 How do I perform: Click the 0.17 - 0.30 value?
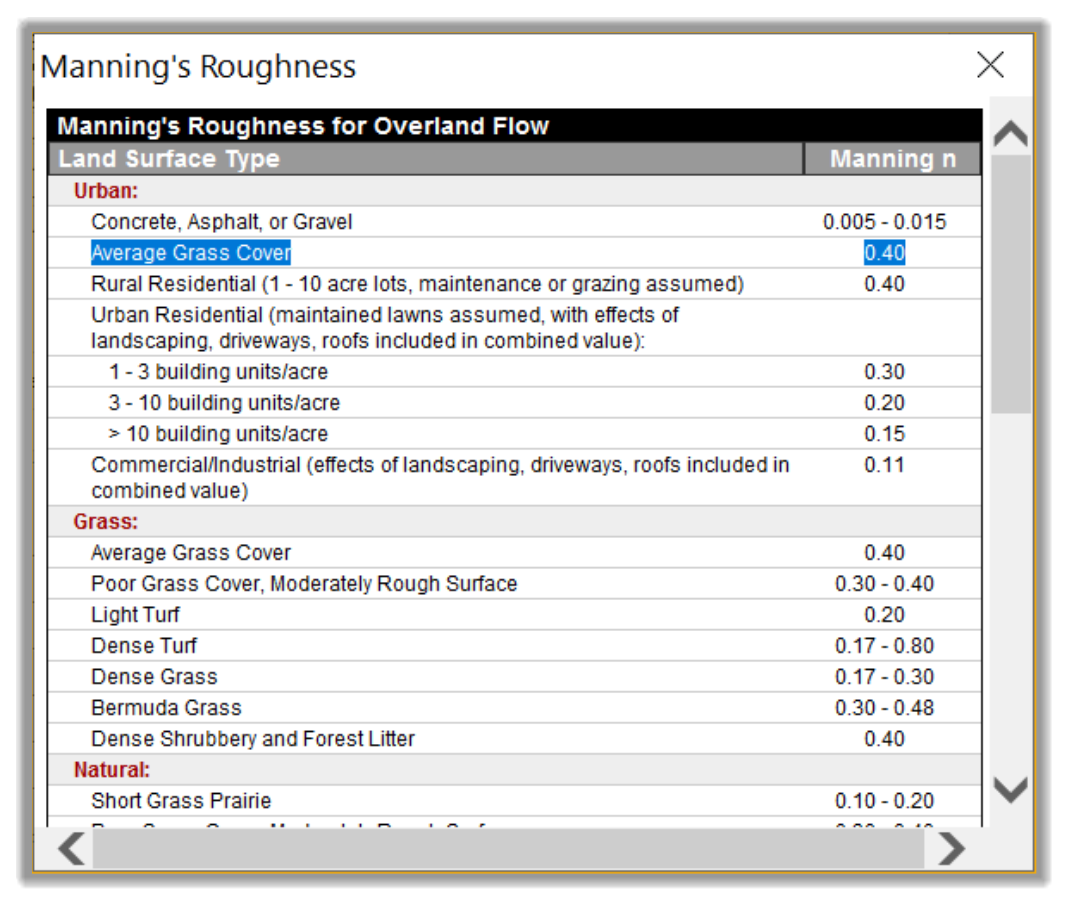tap(884, 676)
